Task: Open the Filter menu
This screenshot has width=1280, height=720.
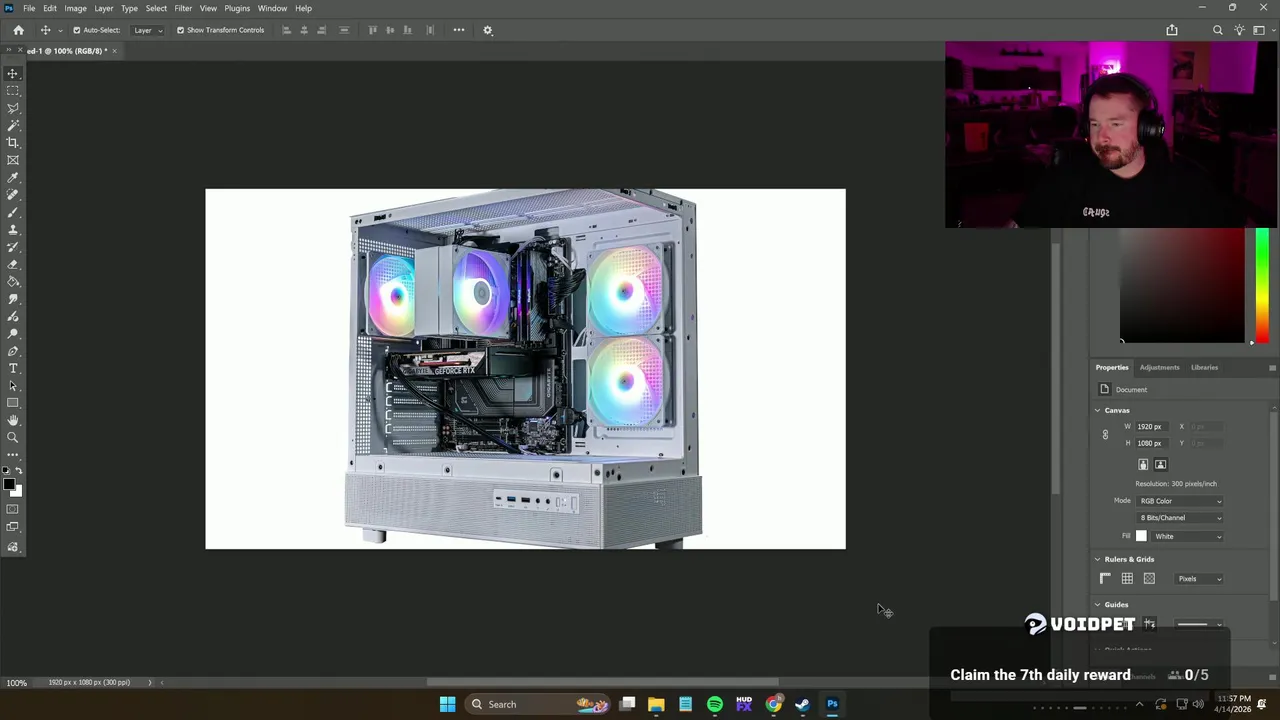Action: coord(183,8)
